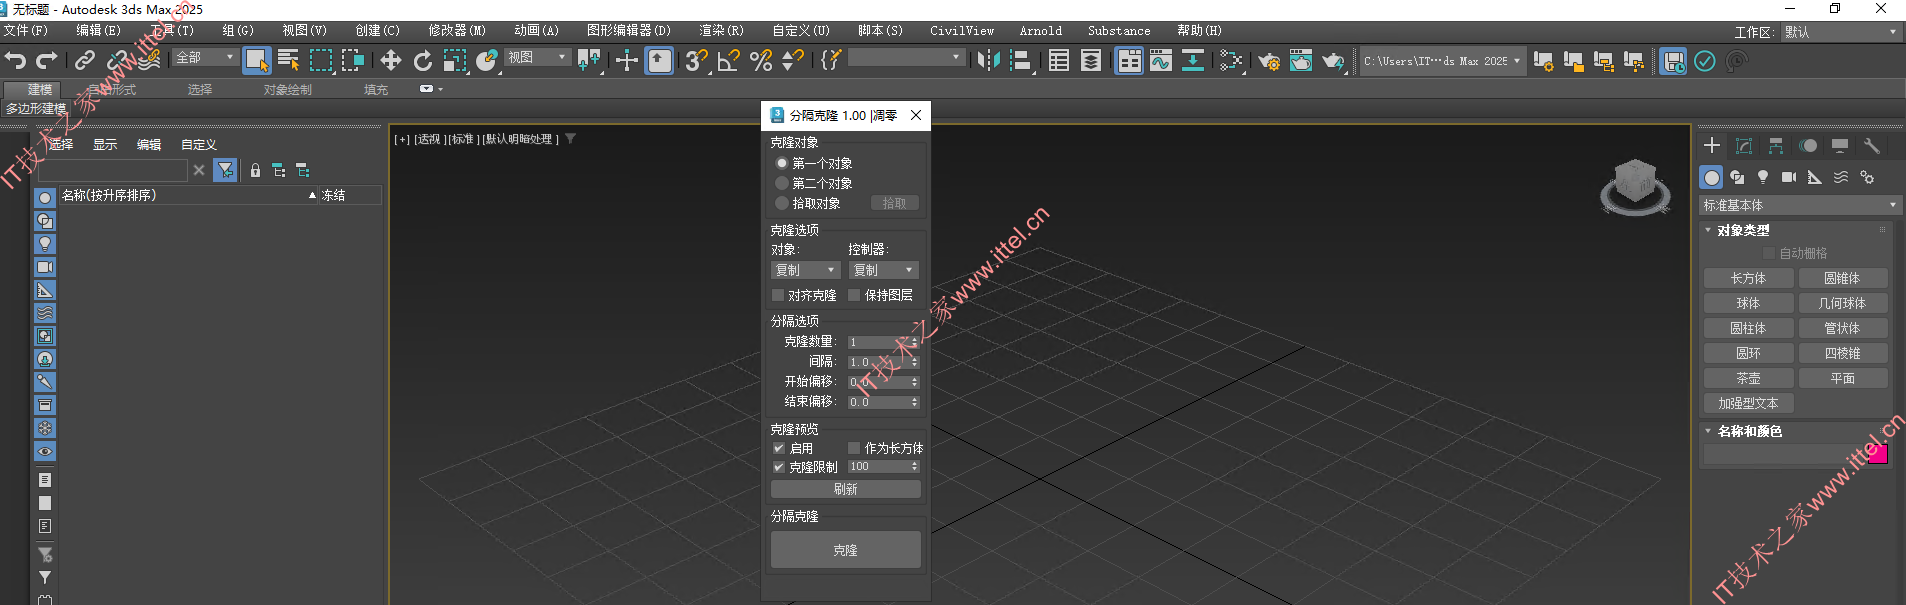
Task: Open the 工作区 默认 workspace dropdown
Action: click(x=1840, y=32)
